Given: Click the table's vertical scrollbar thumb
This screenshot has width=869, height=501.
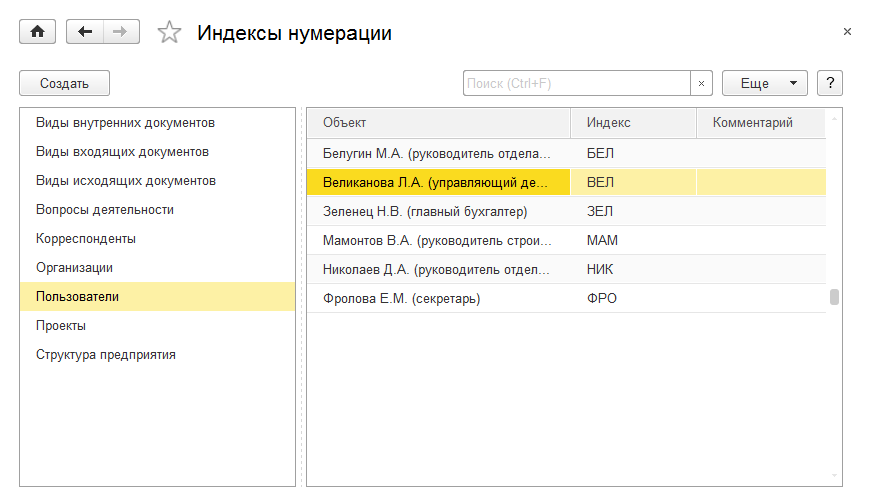Looking at the screenshot, I should pos(834,297).
